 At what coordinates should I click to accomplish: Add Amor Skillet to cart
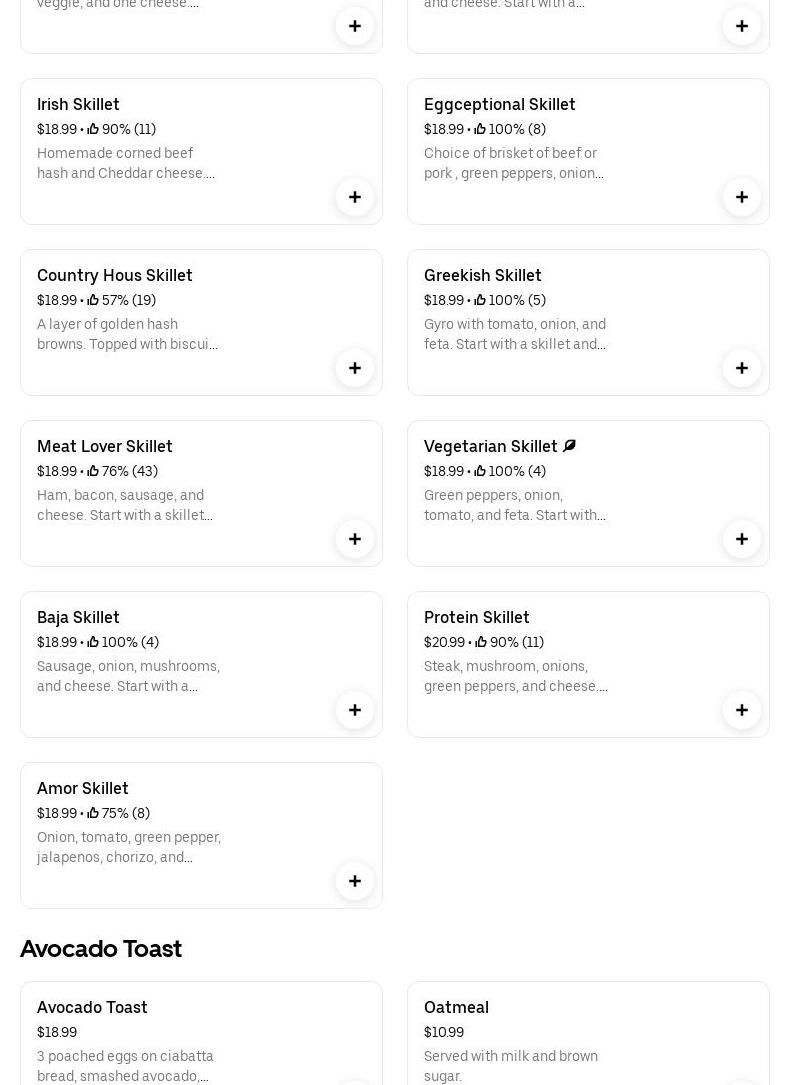355,881
